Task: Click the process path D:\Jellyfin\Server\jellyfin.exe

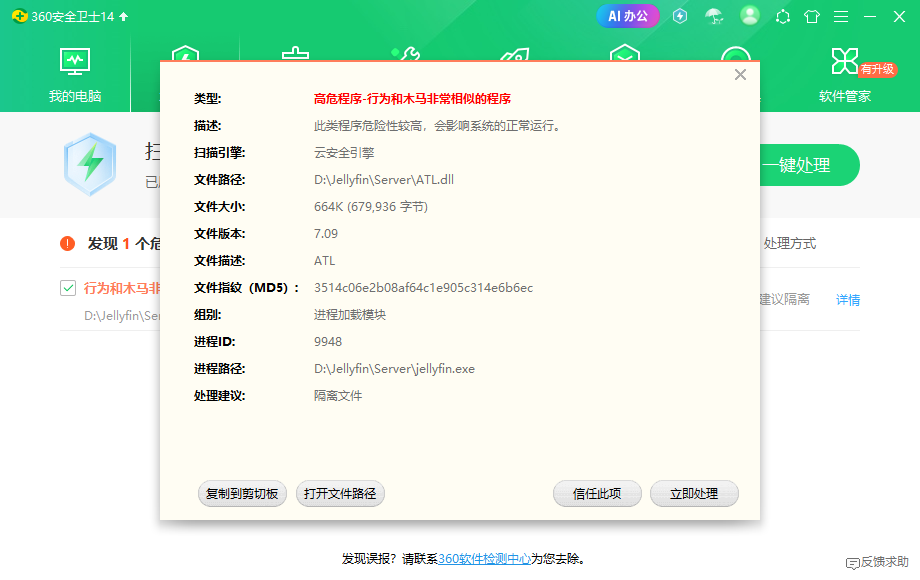Action: (x=394, y=369)
